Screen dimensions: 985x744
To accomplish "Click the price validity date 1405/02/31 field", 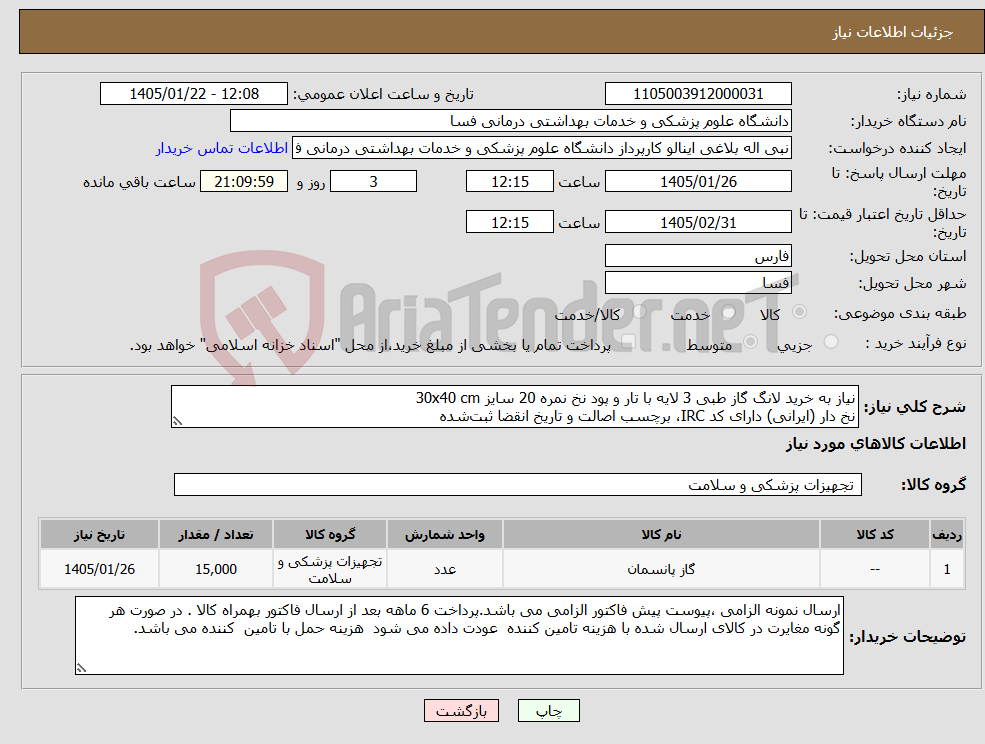I will point(698,222).
